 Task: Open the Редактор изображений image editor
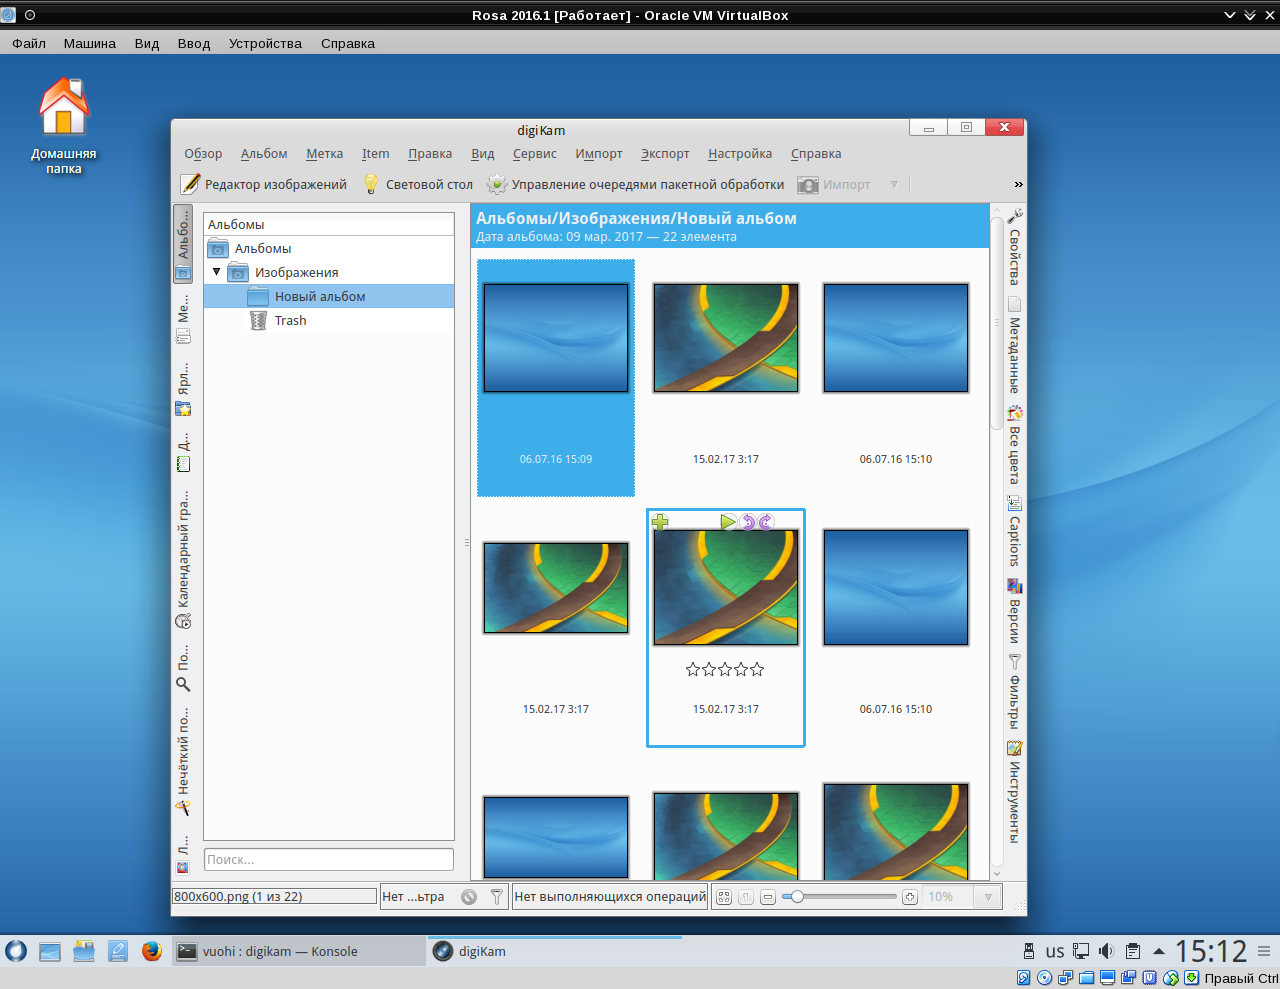pyautogui.click(x=264, y=185)
